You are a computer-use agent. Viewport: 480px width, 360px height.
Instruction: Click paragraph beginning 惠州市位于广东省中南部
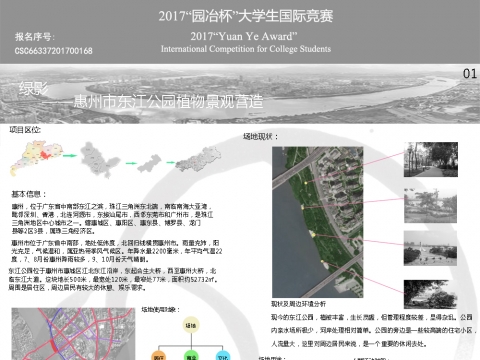coord(117,251)
